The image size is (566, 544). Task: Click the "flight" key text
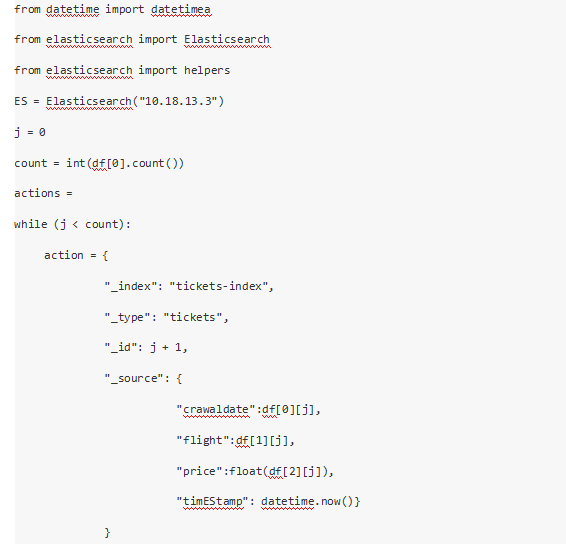(203, 440)
